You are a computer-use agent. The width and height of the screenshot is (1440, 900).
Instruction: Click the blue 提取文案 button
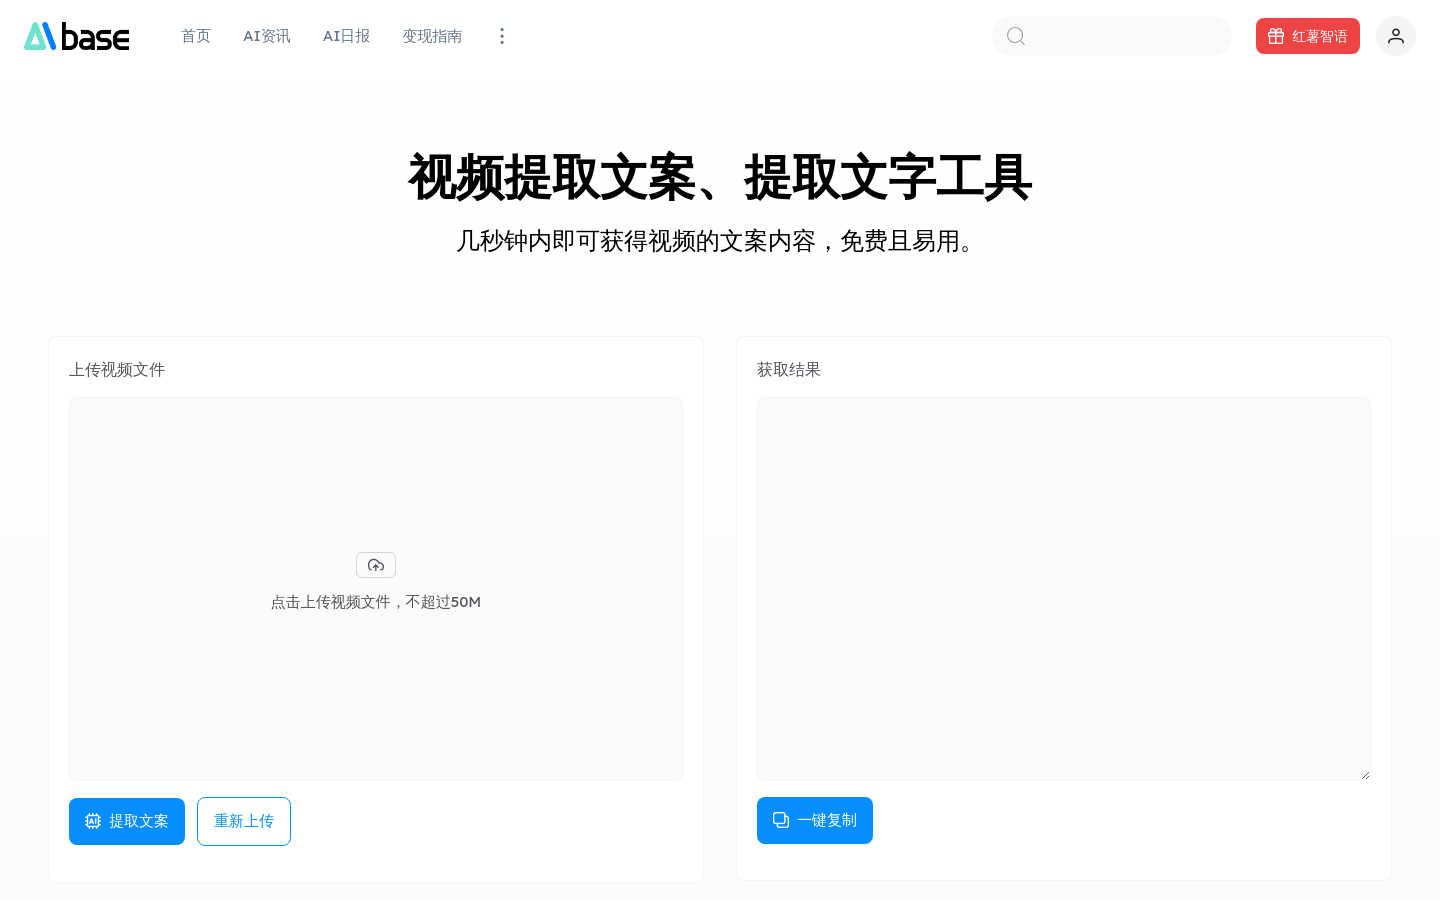(127, 821)
